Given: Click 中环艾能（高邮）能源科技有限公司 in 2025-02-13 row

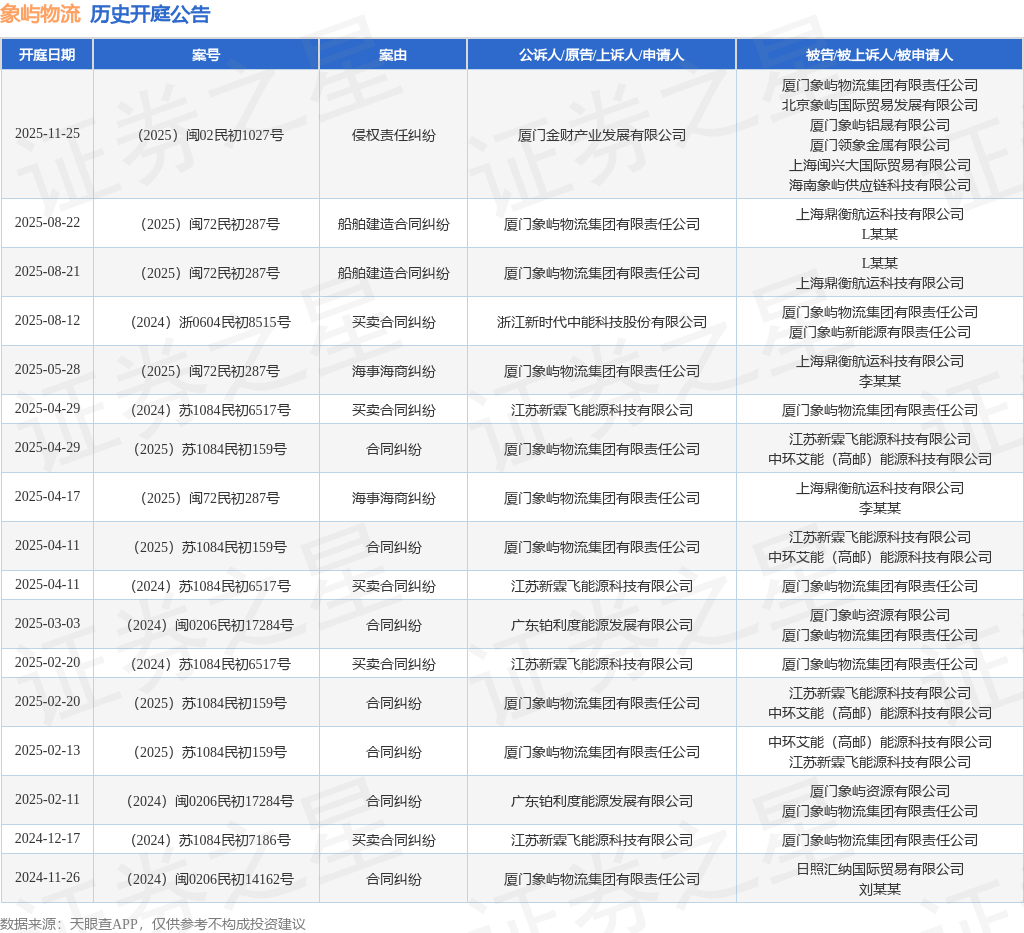Looking at the screenshot, I should [x=880, y=742].
